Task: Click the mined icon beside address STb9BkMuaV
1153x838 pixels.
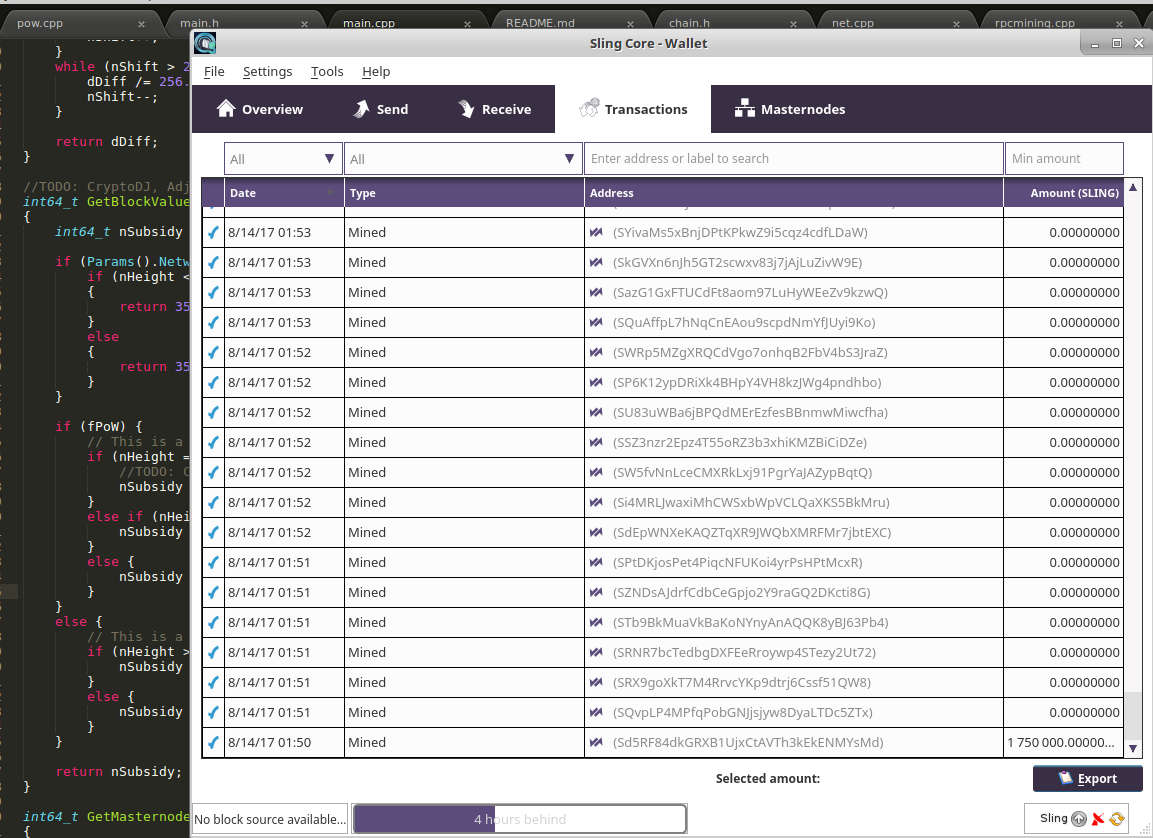Action: coord(596,623)
